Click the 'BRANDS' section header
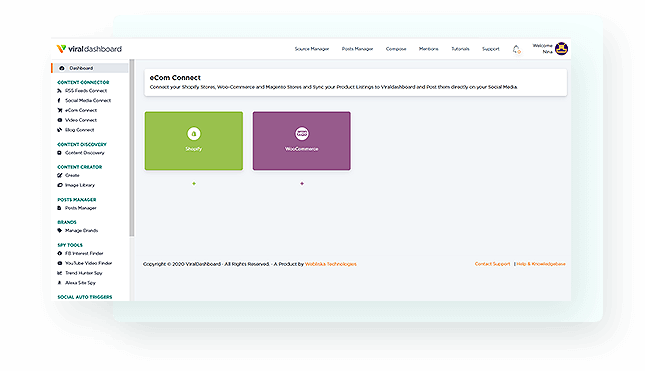The image size is (645, 371). [67, 222]
